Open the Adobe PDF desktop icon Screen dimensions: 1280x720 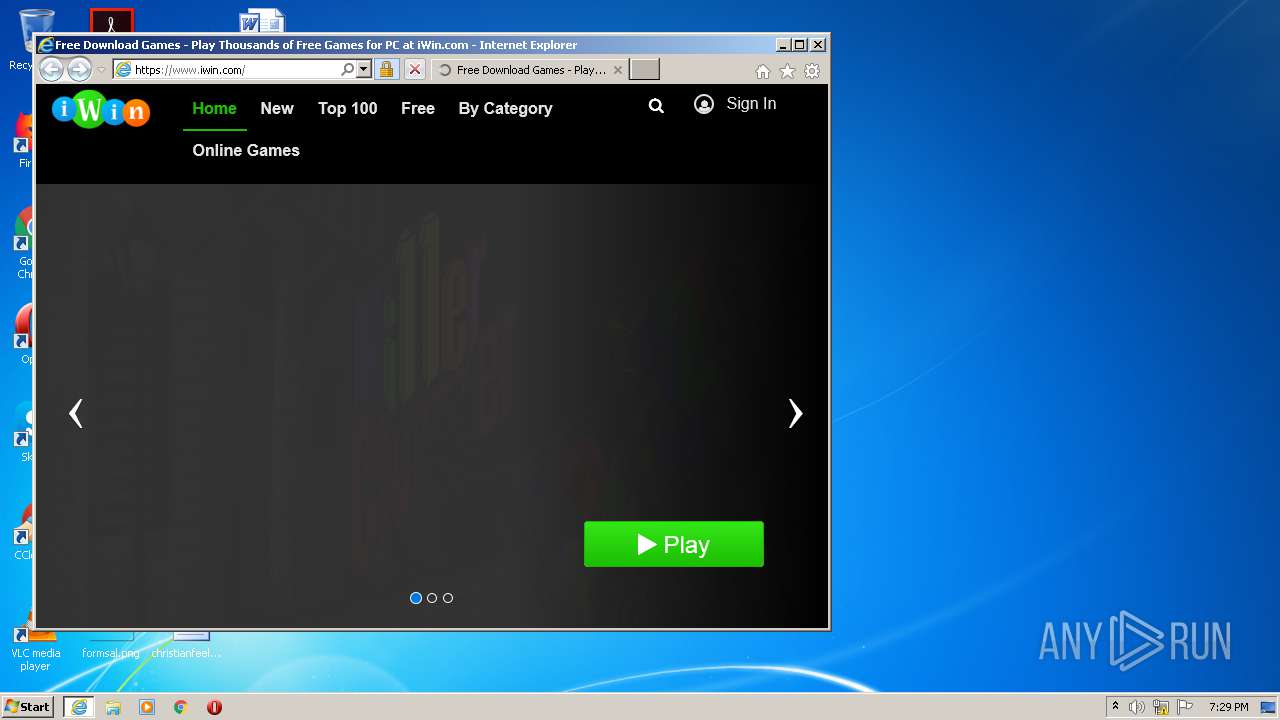coord(112,22)
